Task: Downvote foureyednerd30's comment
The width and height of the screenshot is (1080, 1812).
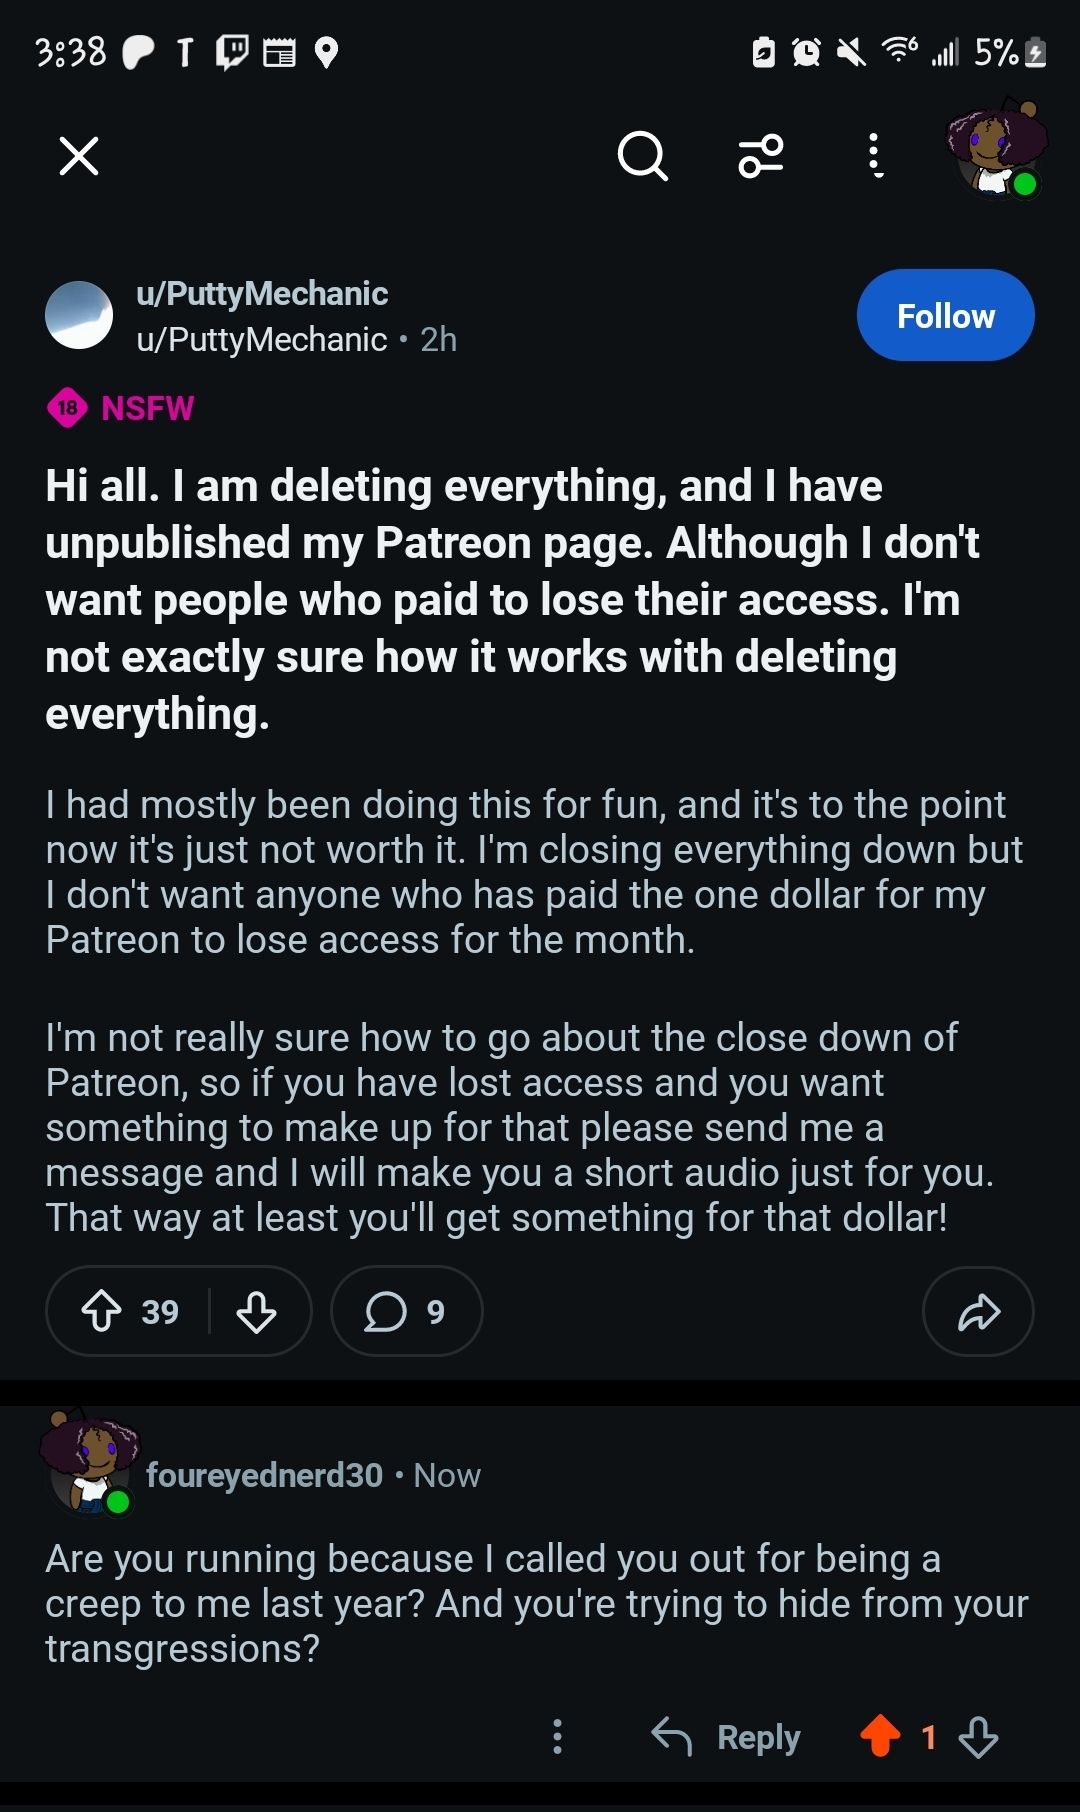Action: click(x=978, y=1737)
